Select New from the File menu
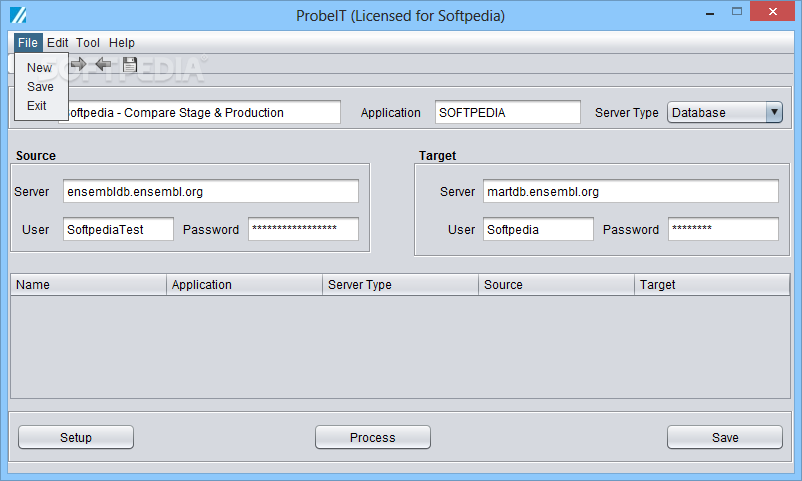This screenshot has height=481, width=802. click(39, 68)
